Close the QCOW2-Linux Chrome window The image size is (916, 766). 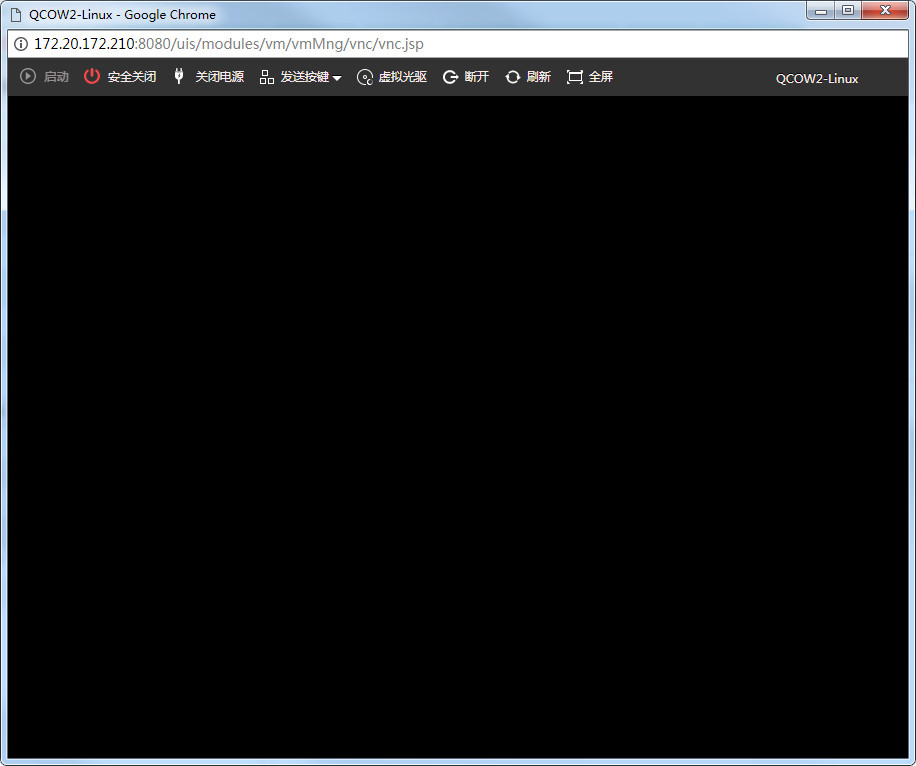pyautogui.click(x=885, y=11)
